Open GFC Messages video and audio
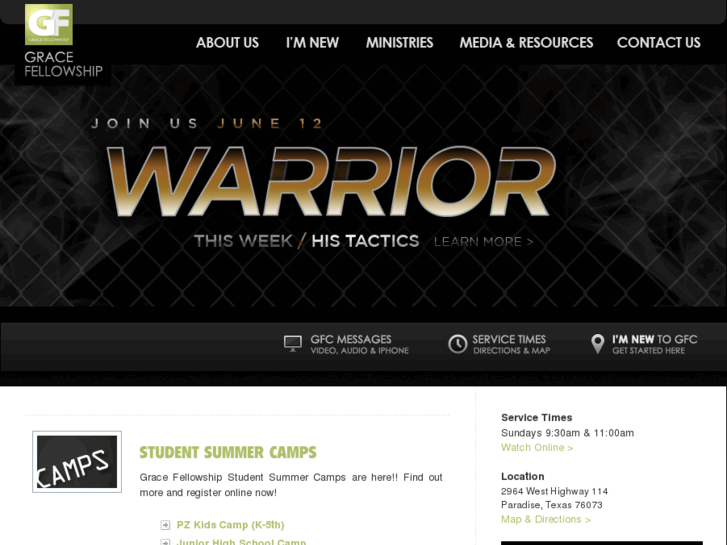The image size is (727, 545). (x=359, y=344)
